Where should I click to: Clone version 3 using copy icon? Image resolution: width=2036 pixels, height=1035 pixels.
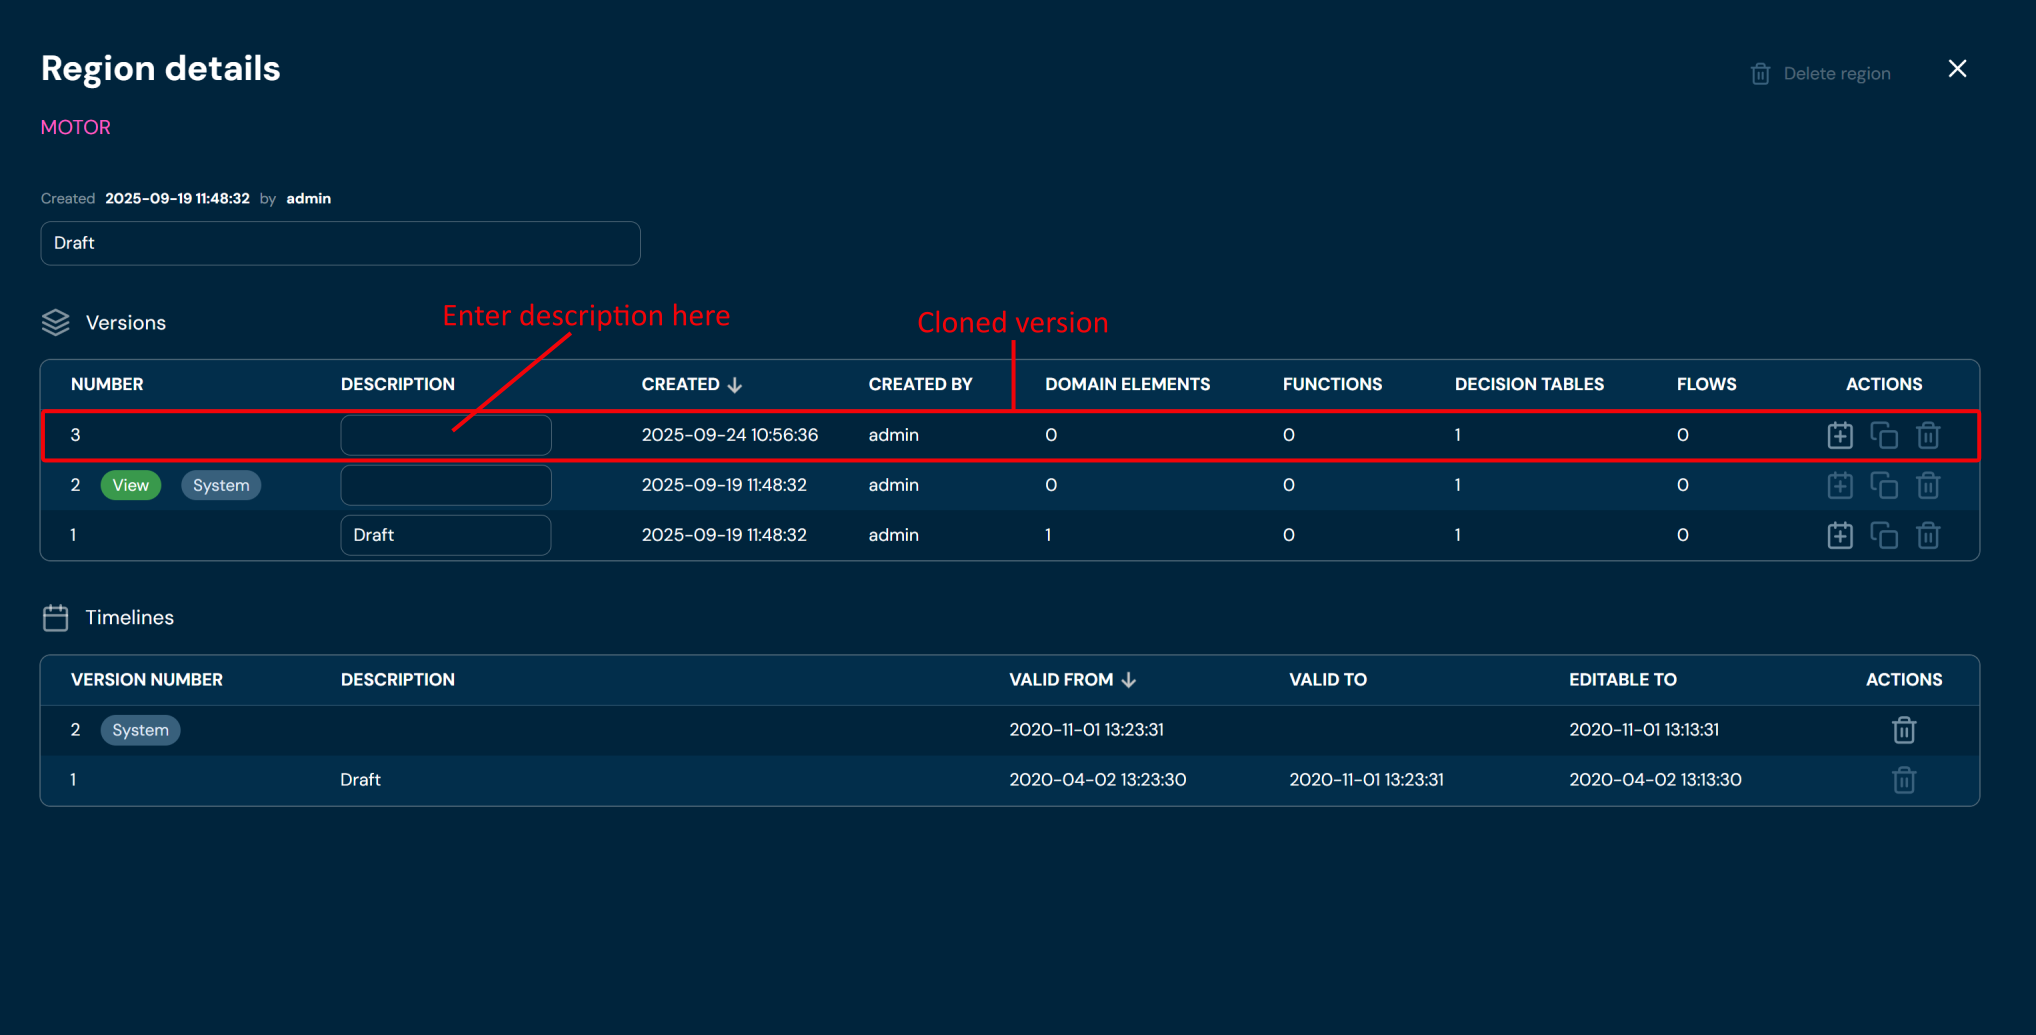point(1884,435)
